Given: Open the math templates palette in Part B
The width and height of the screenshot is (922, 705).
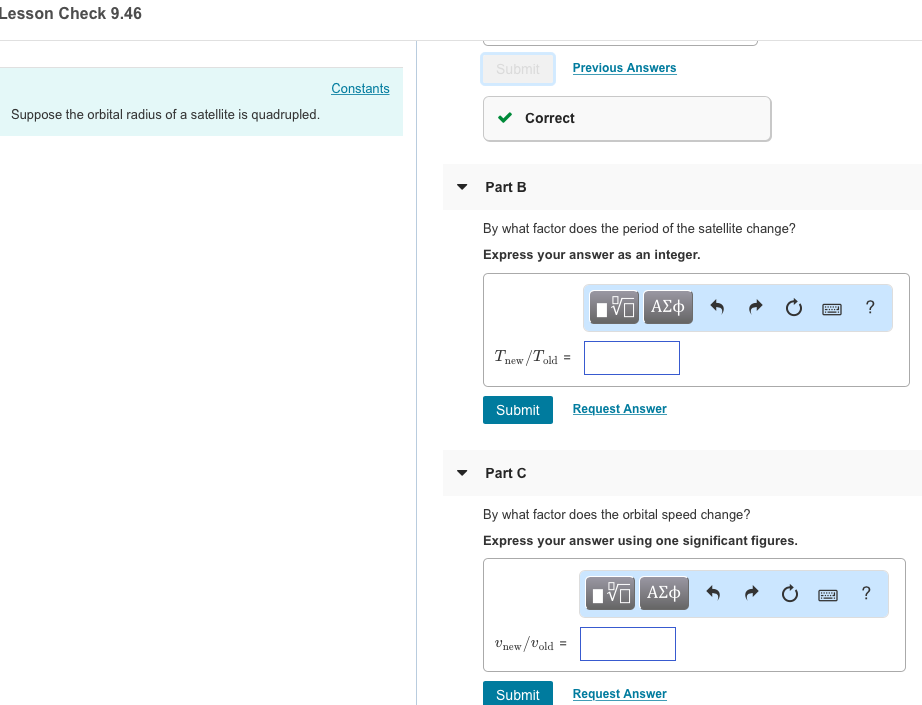Looking at the screenshot, I should tap(613, 307).
